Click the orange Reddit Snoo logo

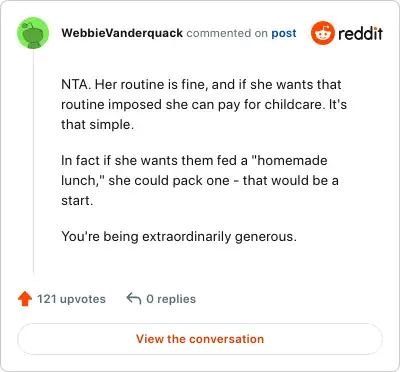[x=322, y=33]
